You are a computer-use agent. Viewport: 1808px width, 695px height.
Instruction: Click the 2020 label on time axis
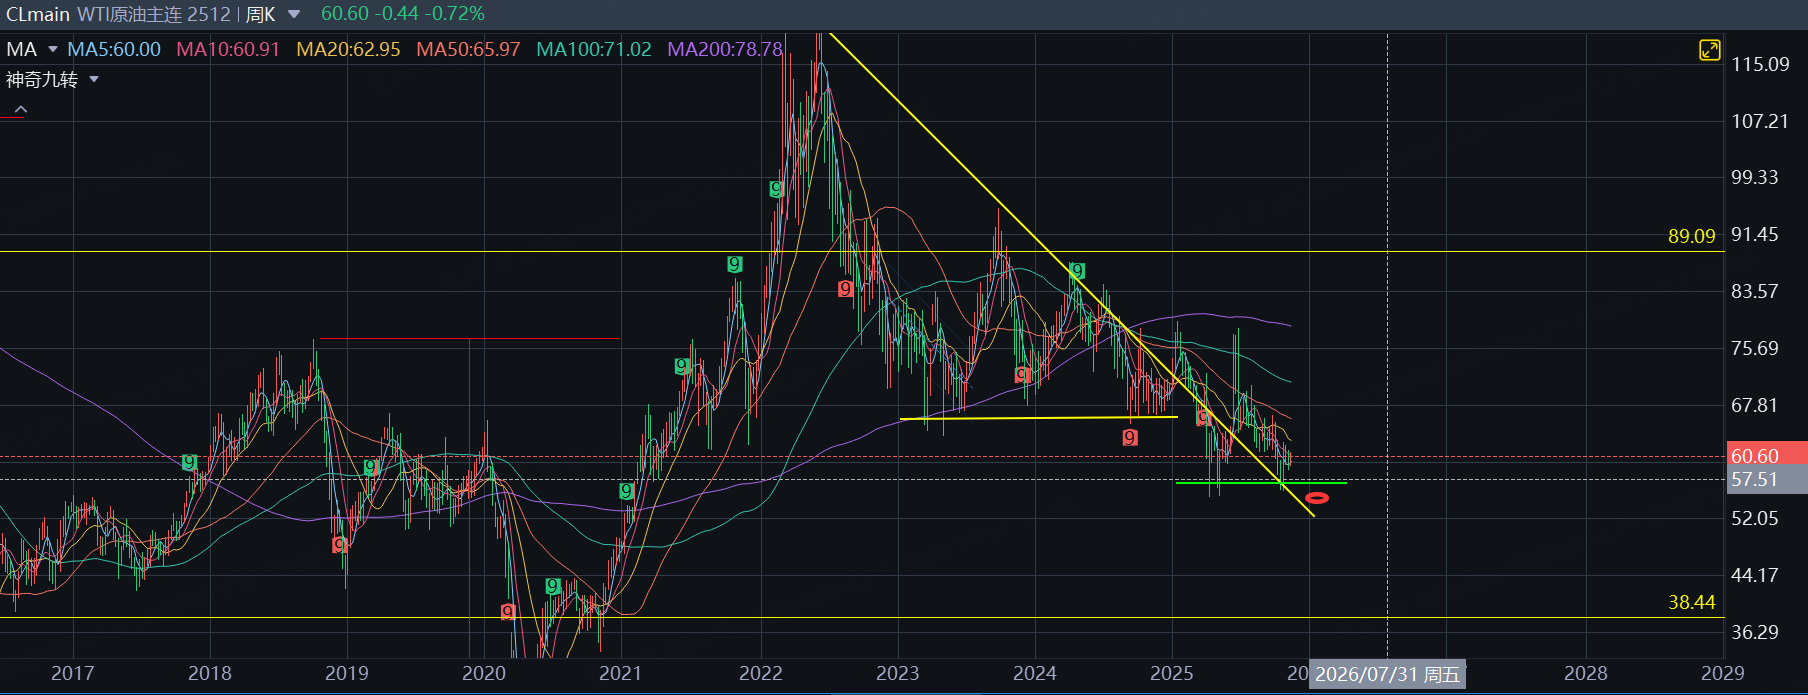484,673
